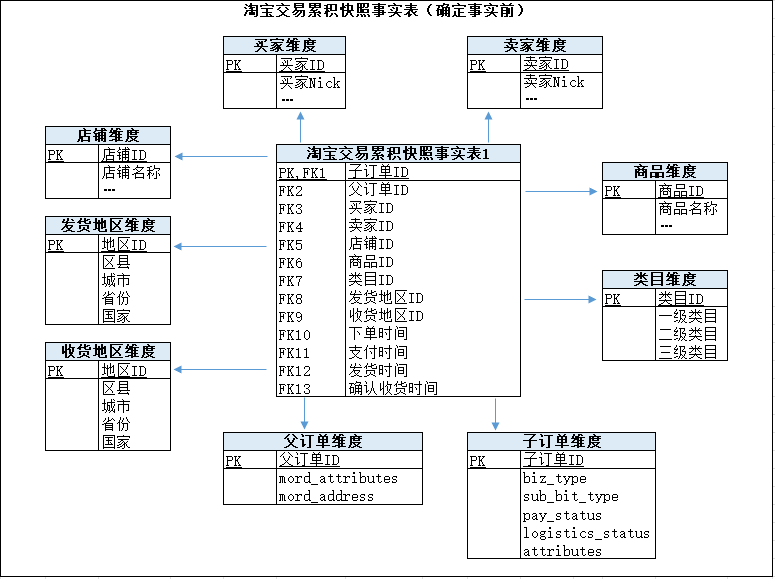Click 买家ID in the fact table
This screenshot has width=775, height=579.
point(371,208)
